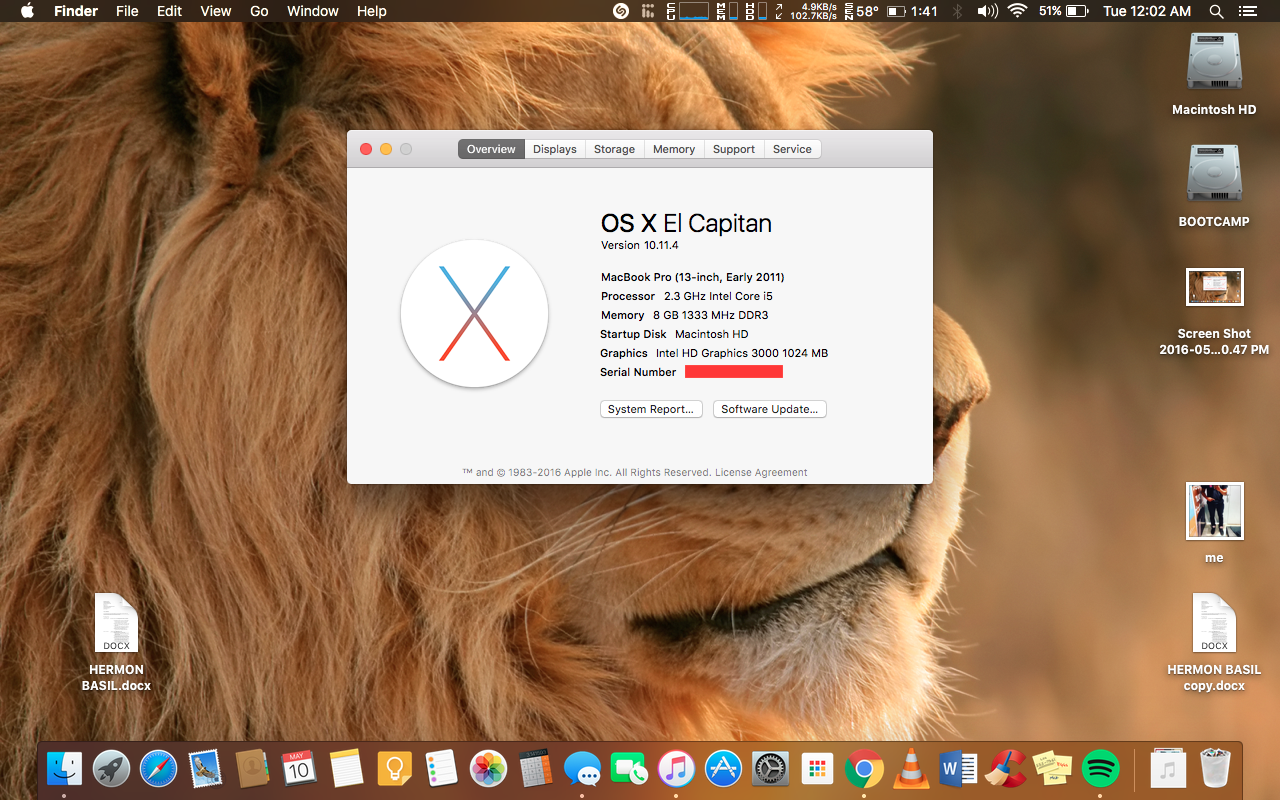This screenshot has width=1280, height=800.
Task: Switch to the Service tab
Action: pos(792,149)
